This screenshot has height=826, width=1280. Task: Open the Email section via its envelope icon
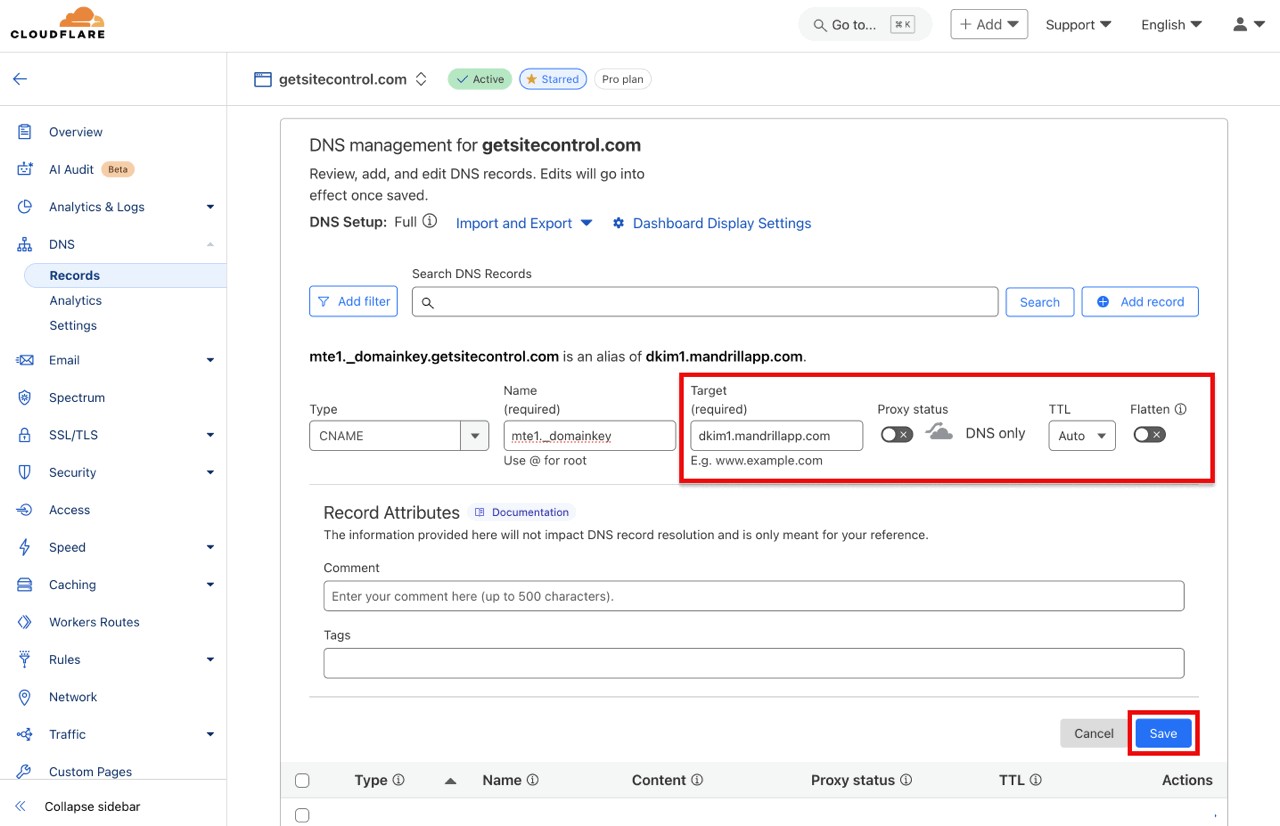click(25, 359)
